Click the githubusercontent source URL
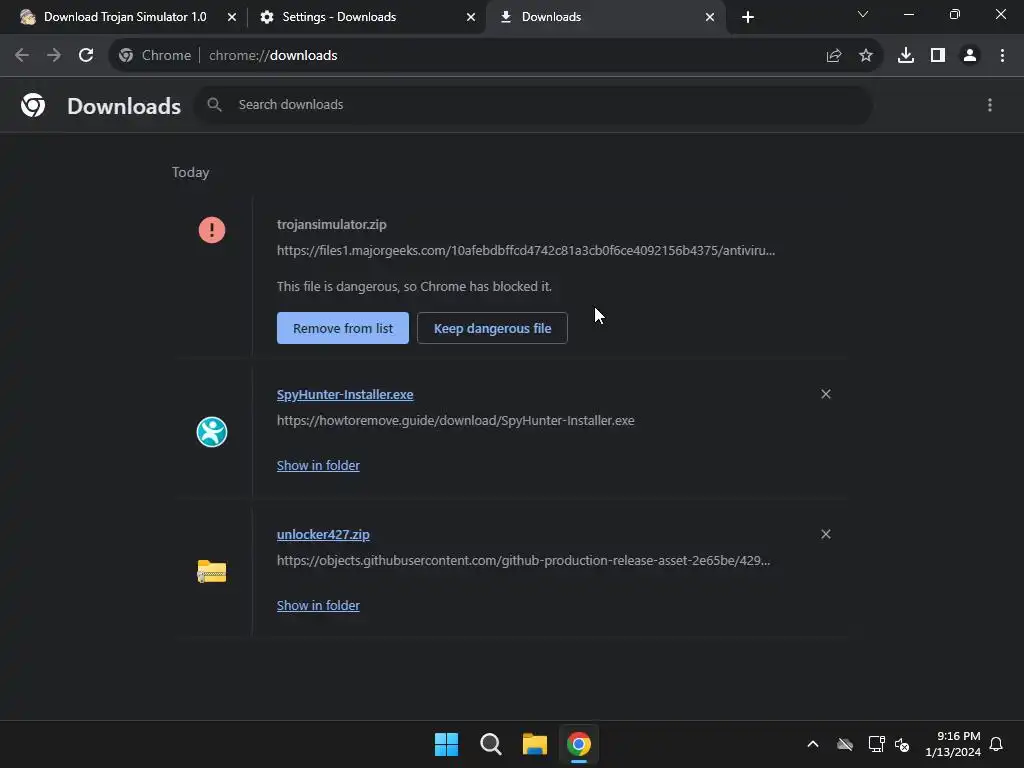 [x=524, y=560]
